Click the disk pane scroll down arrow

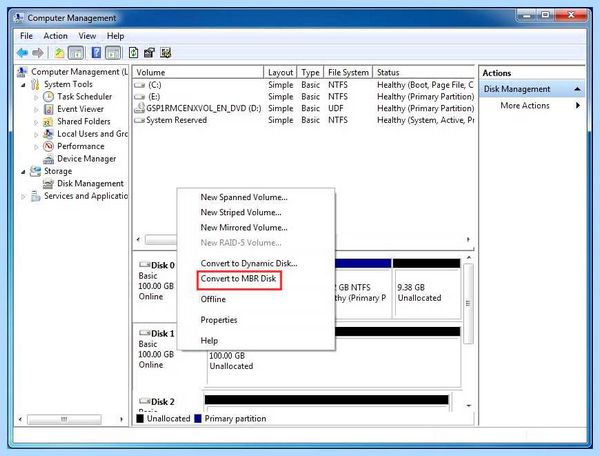tap(469, 406)
